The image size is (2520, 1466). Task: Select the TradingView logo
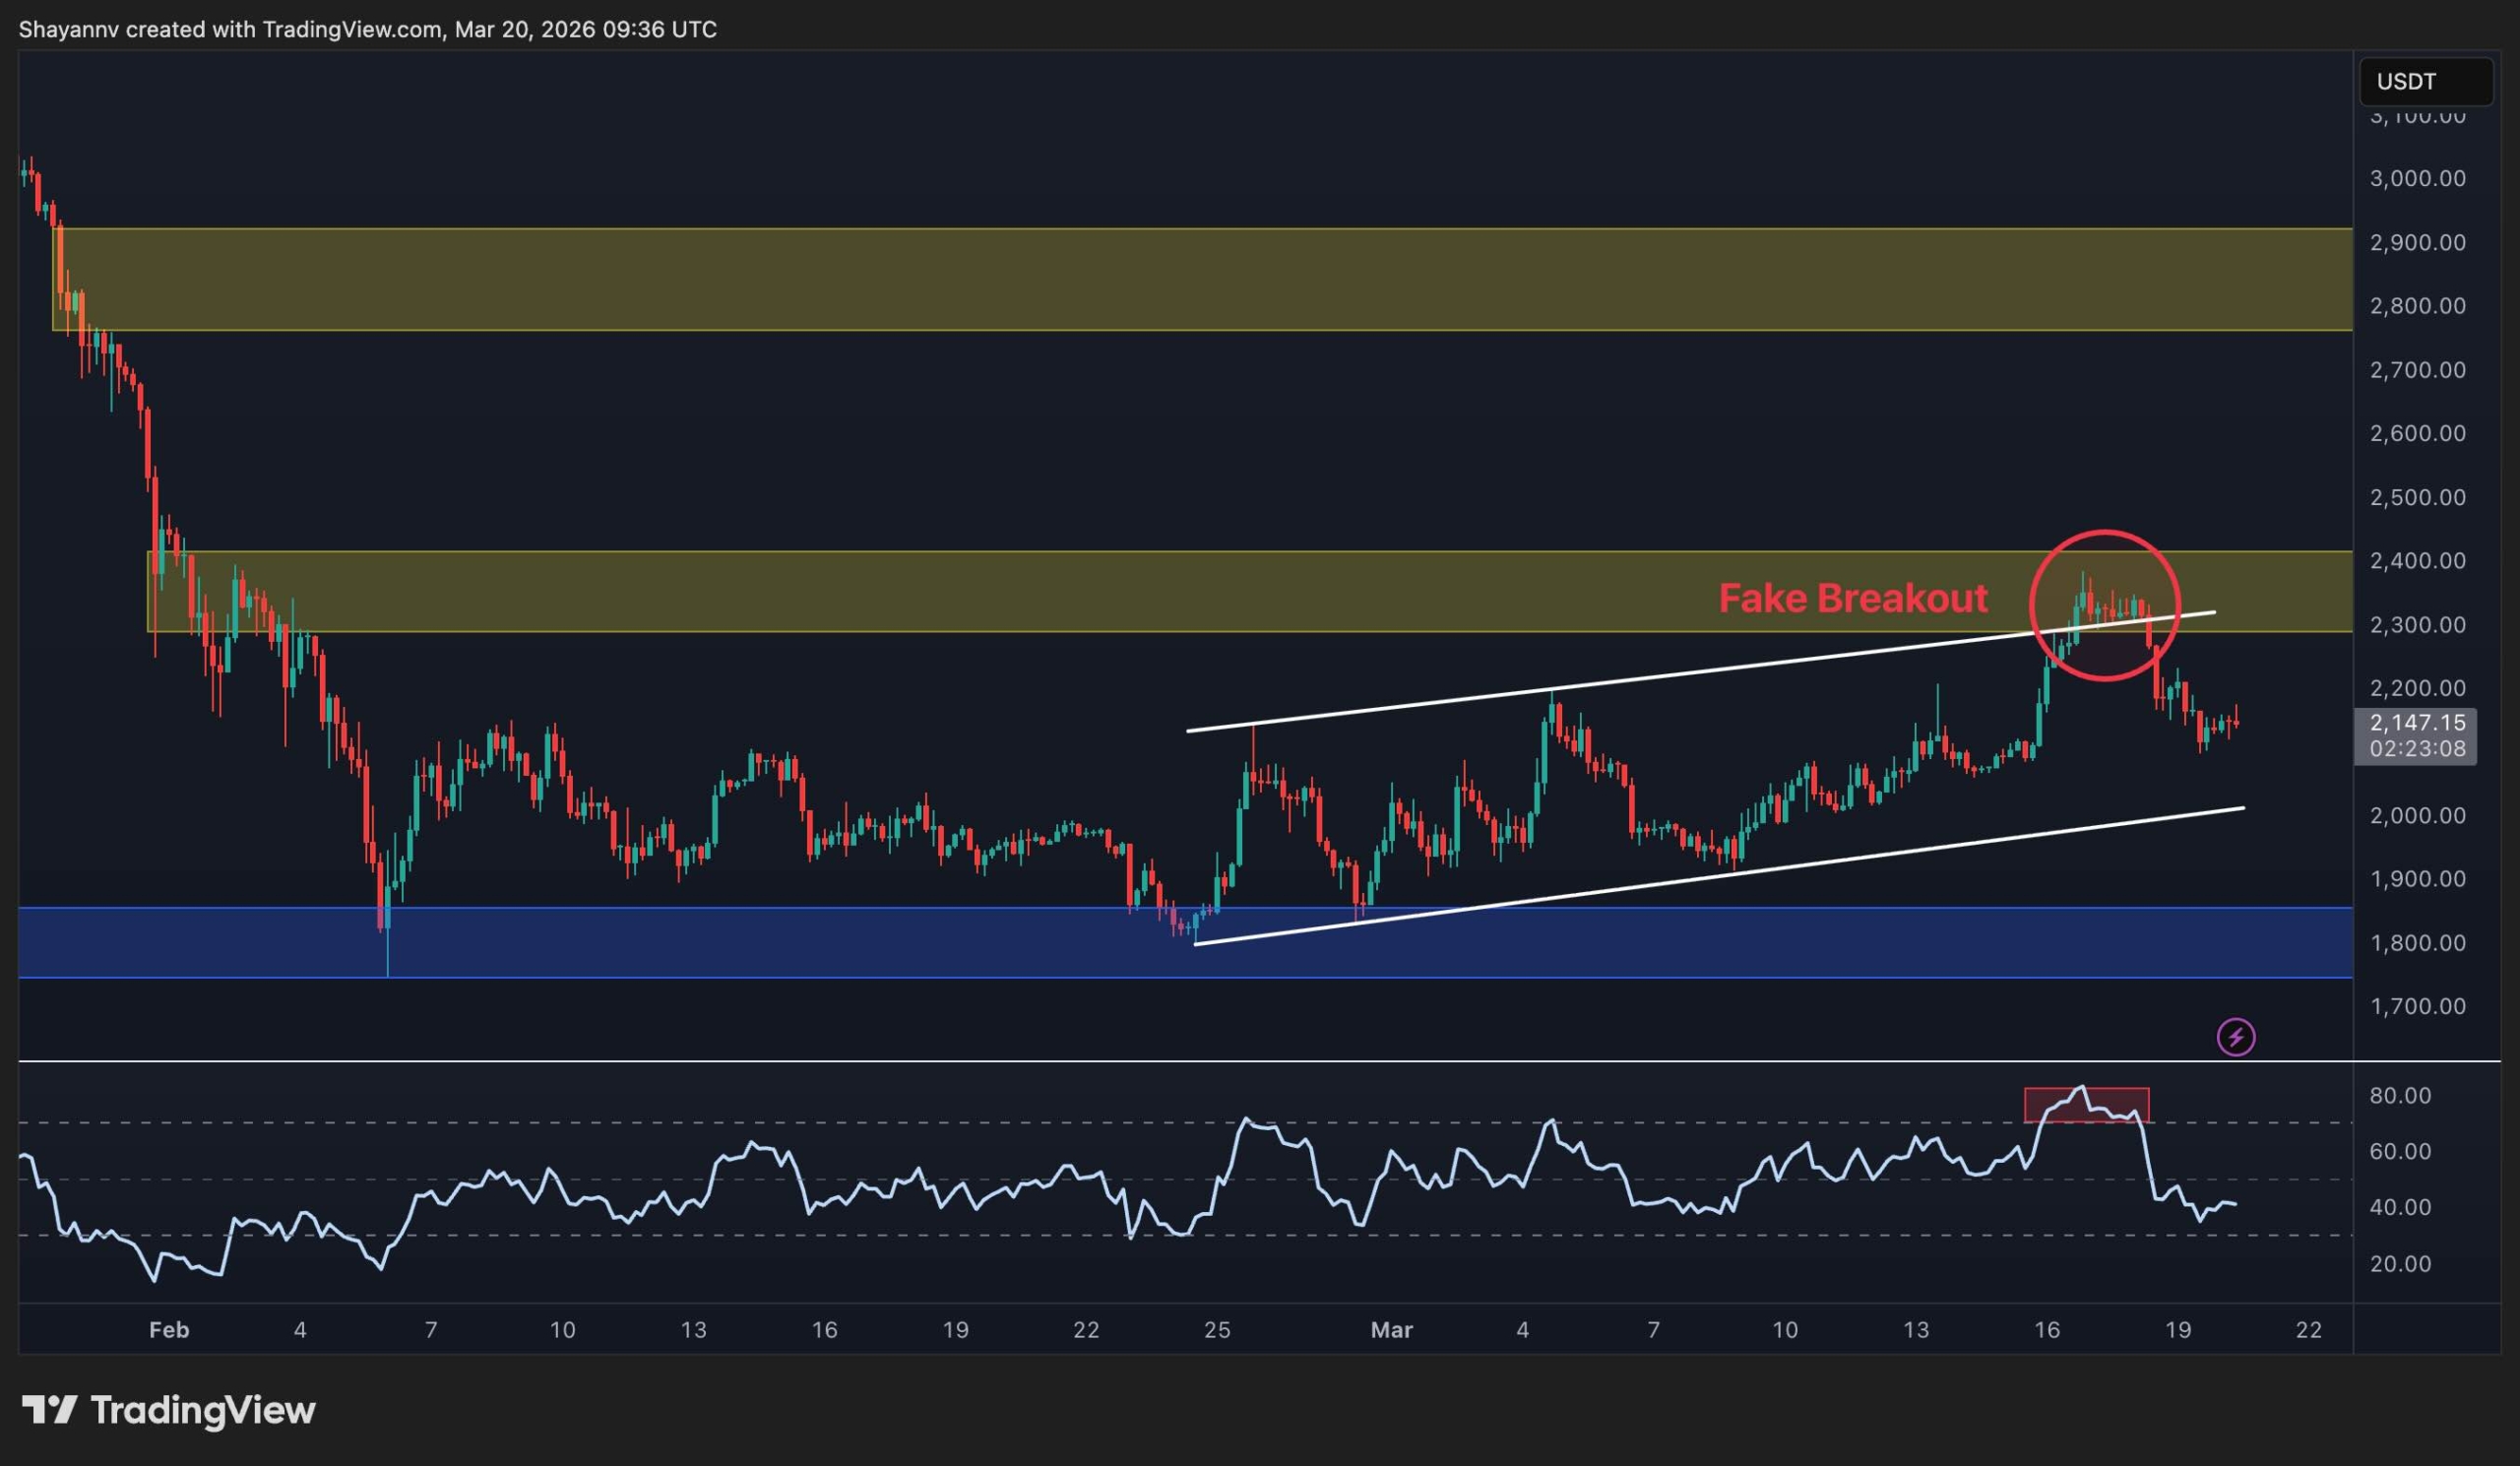(x=170, y=1411)
